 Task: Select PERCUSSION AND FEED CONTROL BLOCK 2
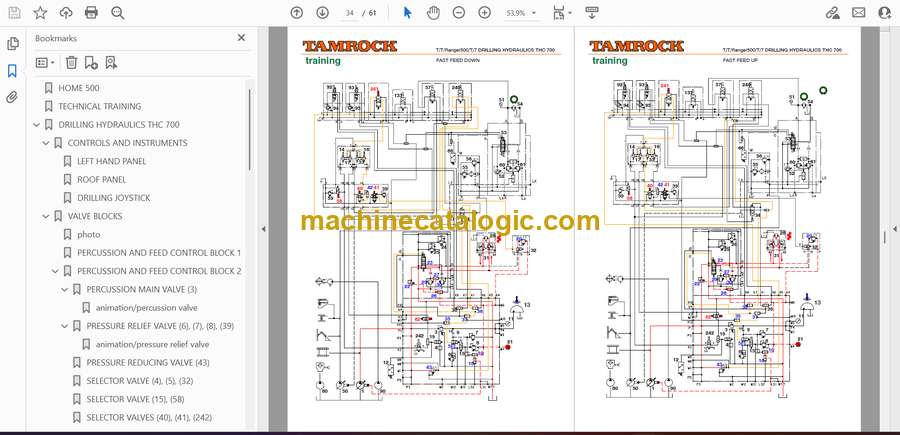(x=159, y=271)
